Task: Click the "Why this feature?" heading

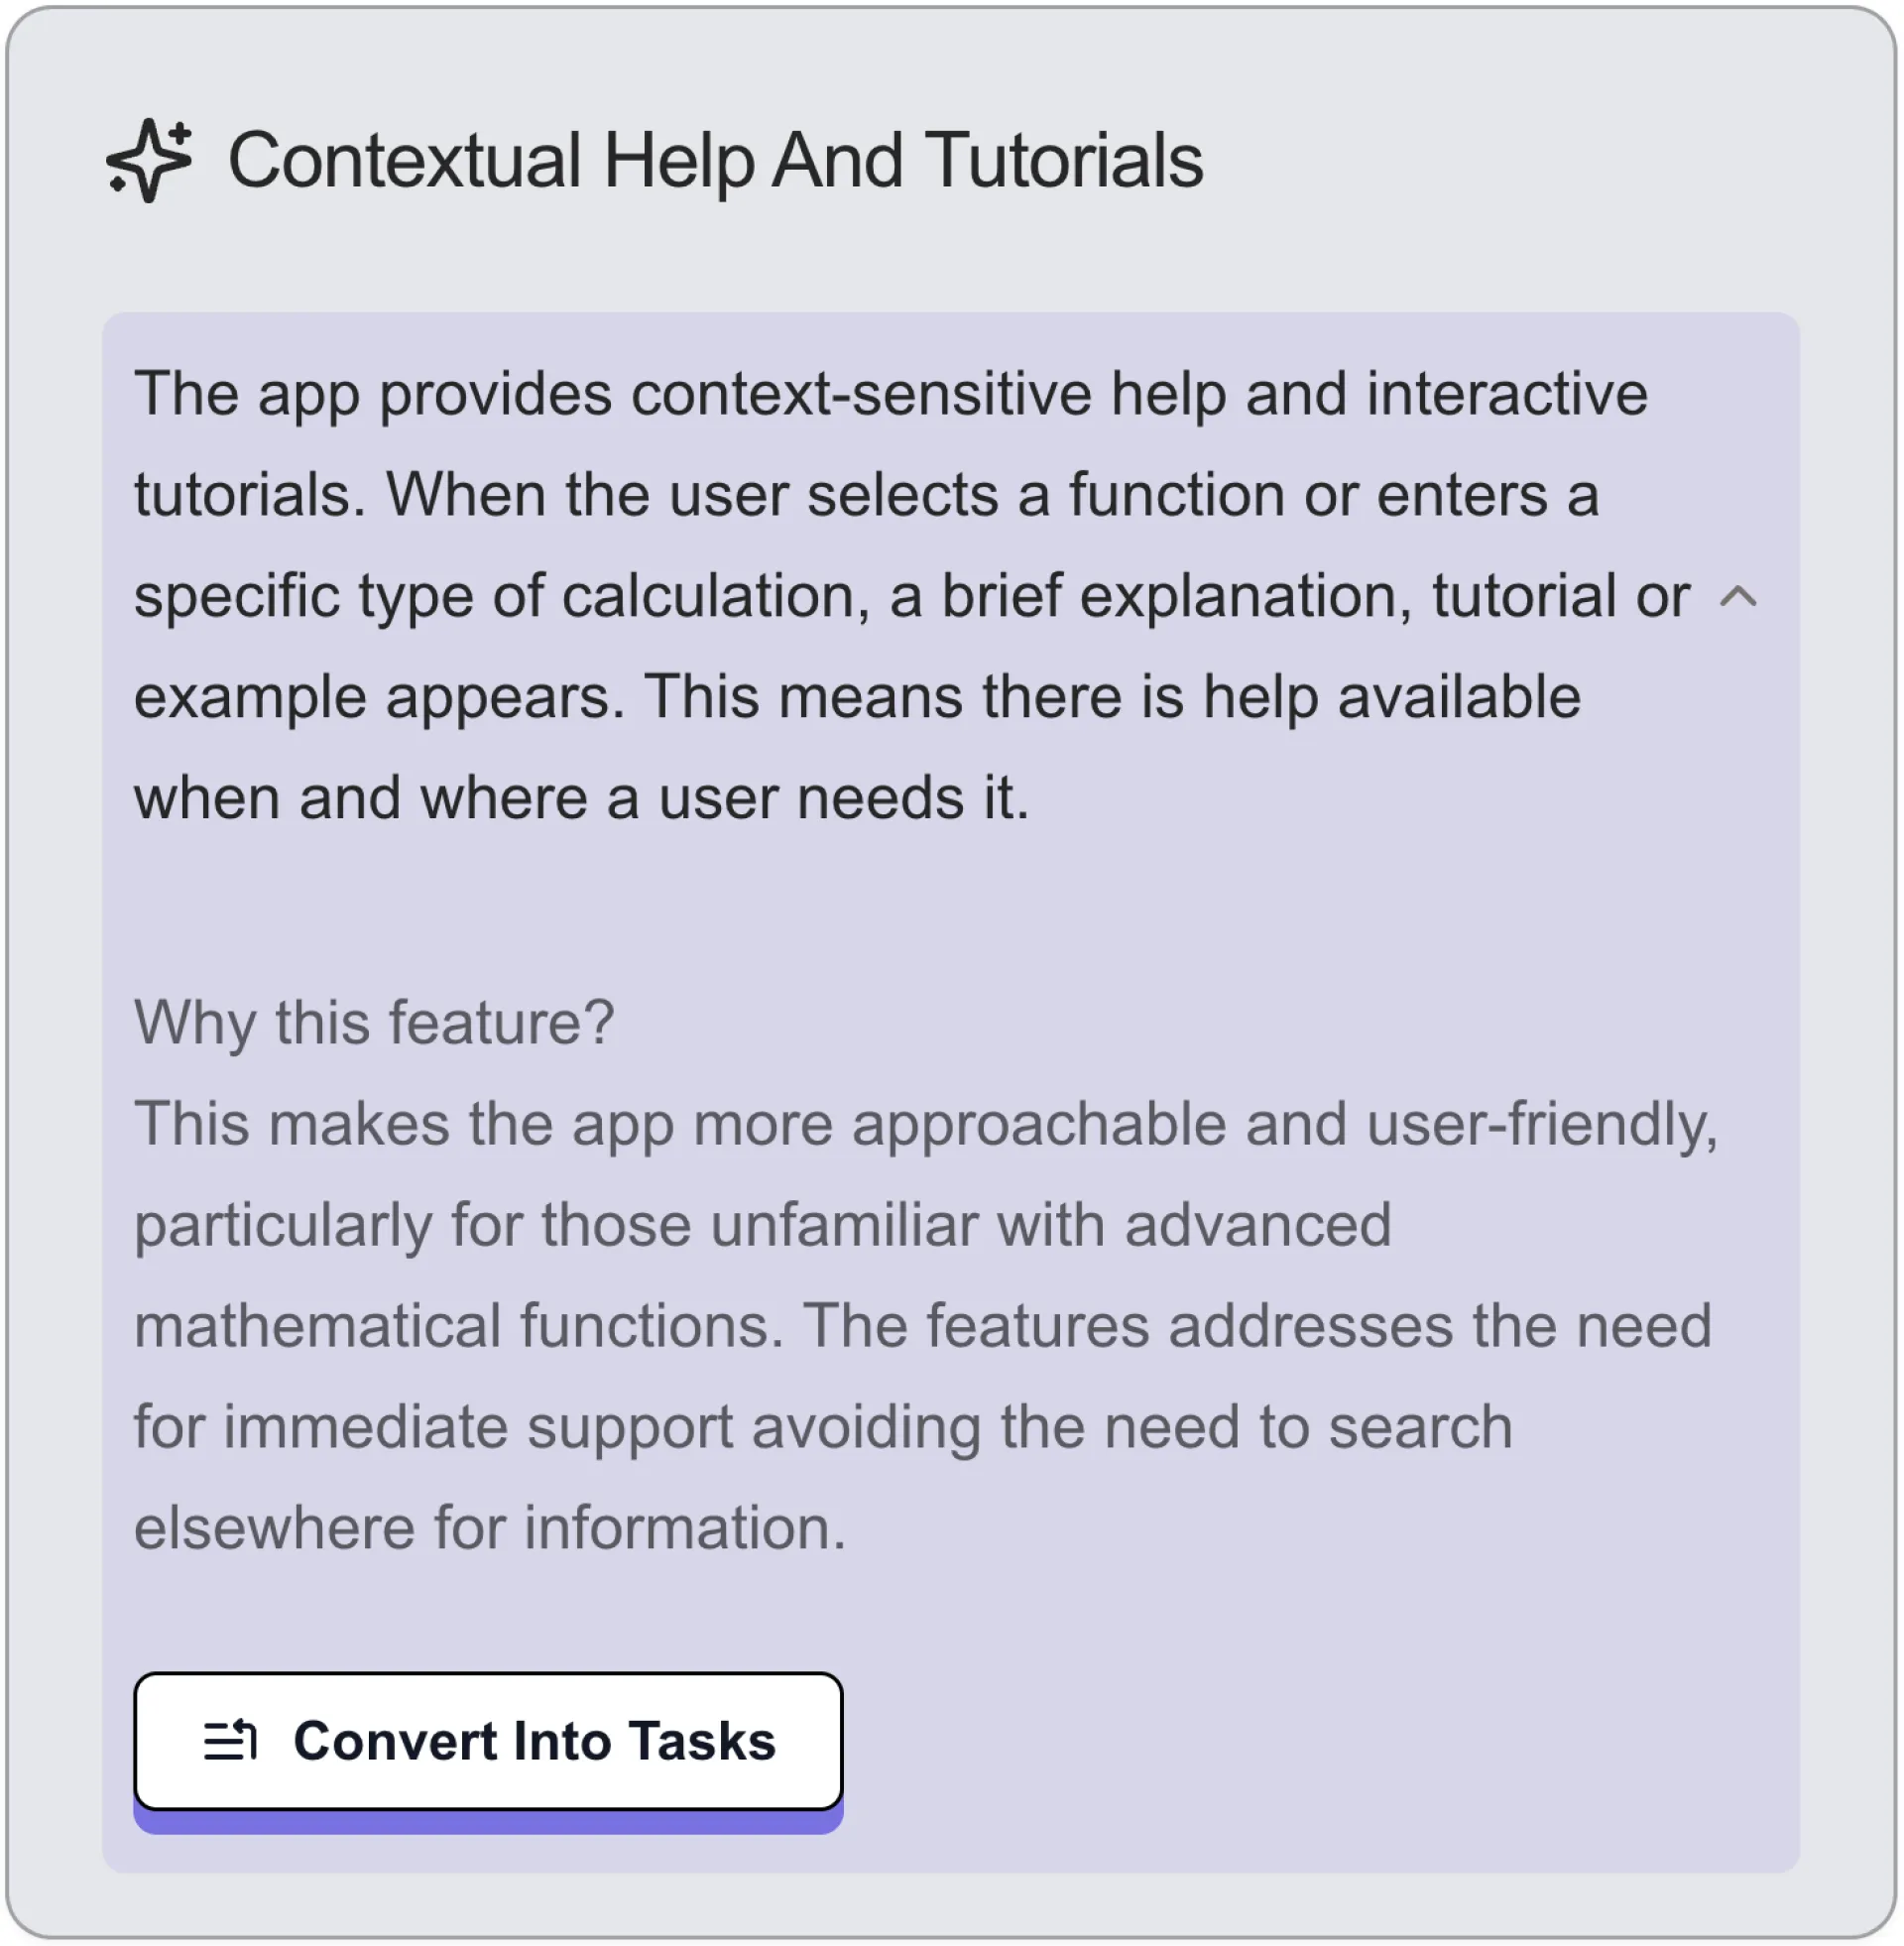Action: (x=374, y=1022)
